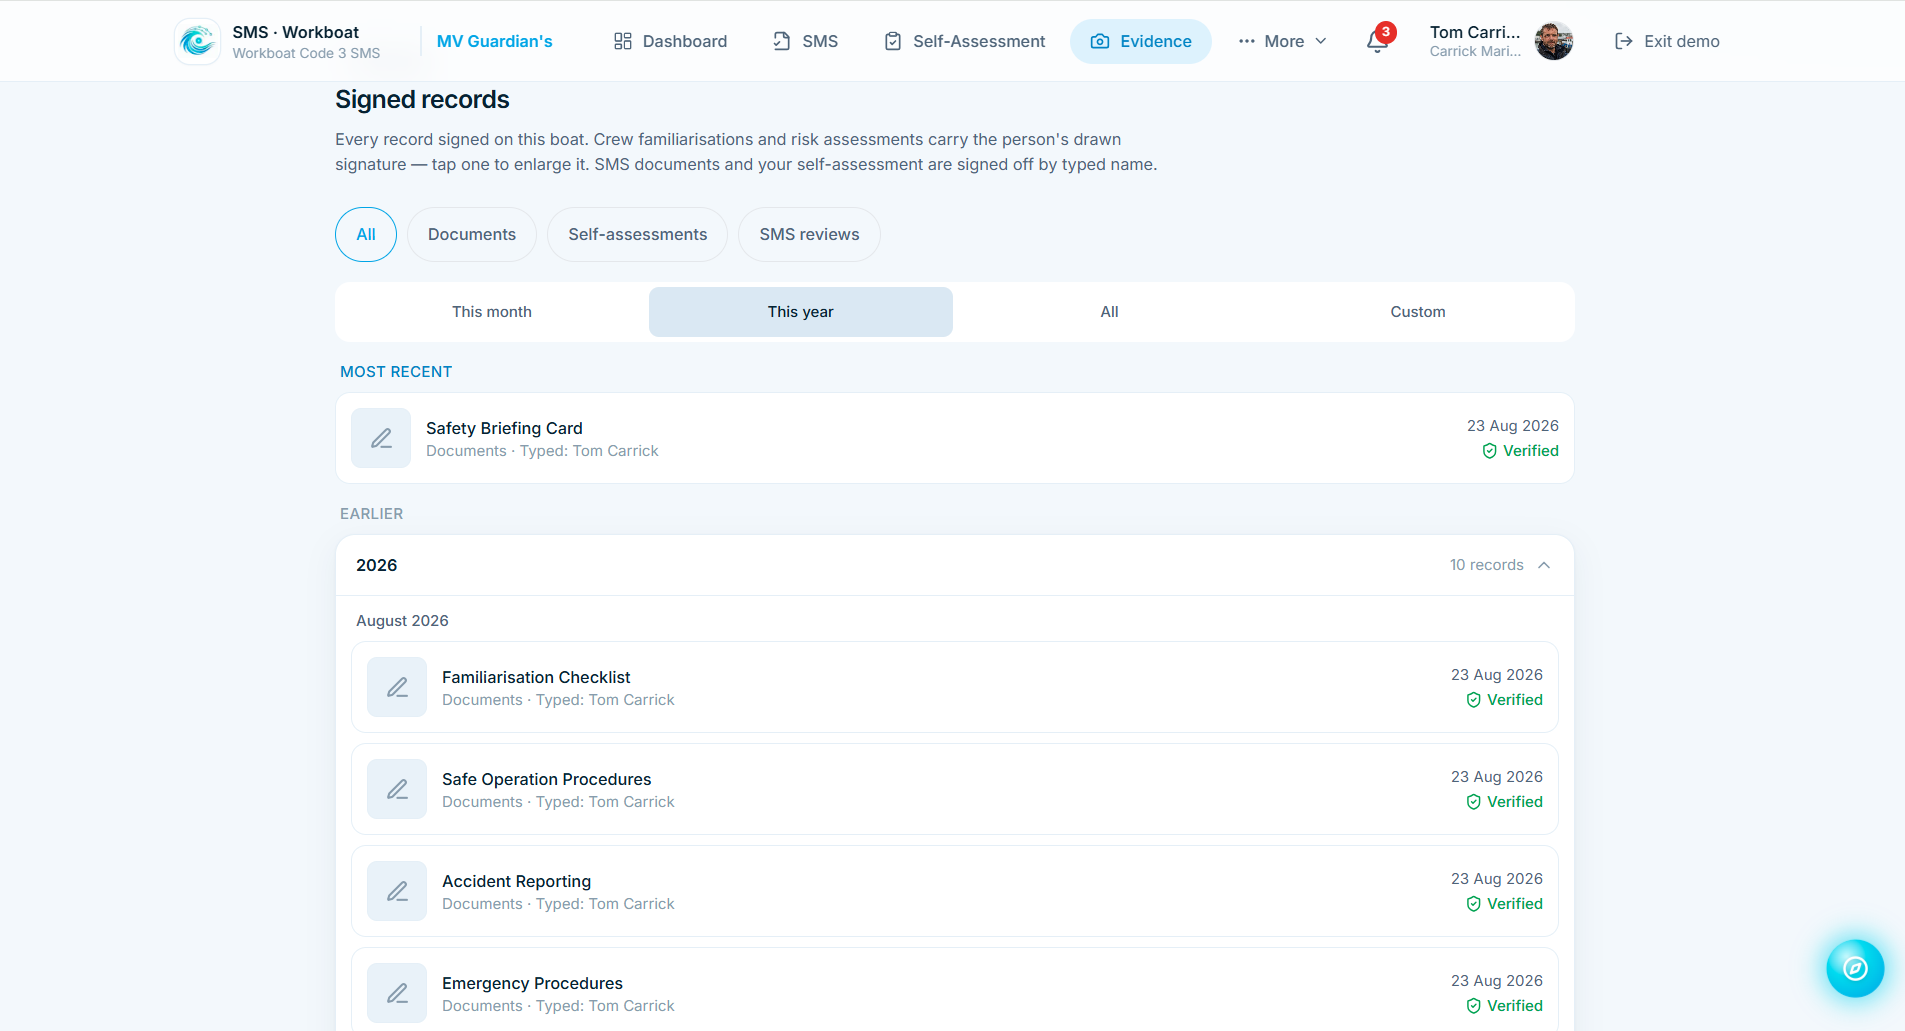Viewport: 1905px width, 1031px height.
Task: Click Verified status on Safety Briefing Card
Action: click(x=1520, y=451)
